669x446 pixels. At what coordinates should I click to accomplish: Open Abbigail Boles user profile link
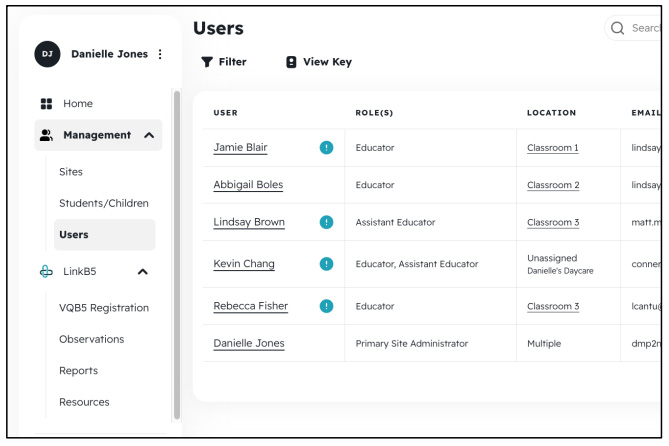[x=248, y=185]
